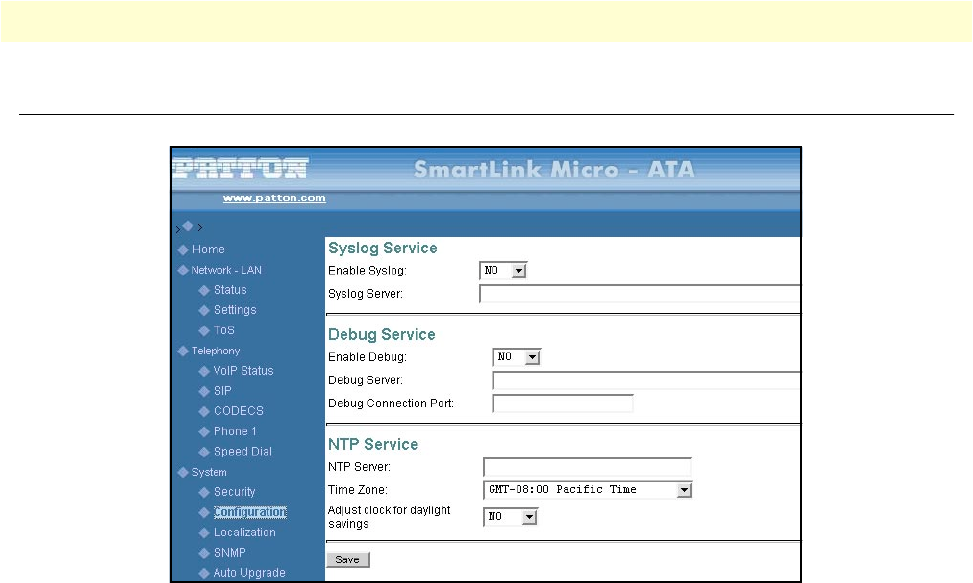973x583 pixels.
Task: Visit the www.patton.com link
Action: [274, 198]
